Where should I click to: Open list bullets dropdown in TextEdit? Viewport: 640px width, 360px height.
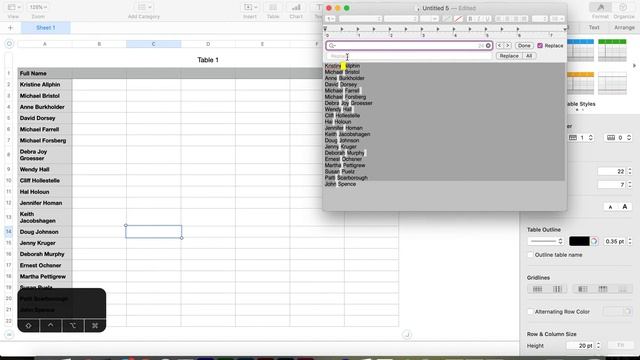[557, 19]
